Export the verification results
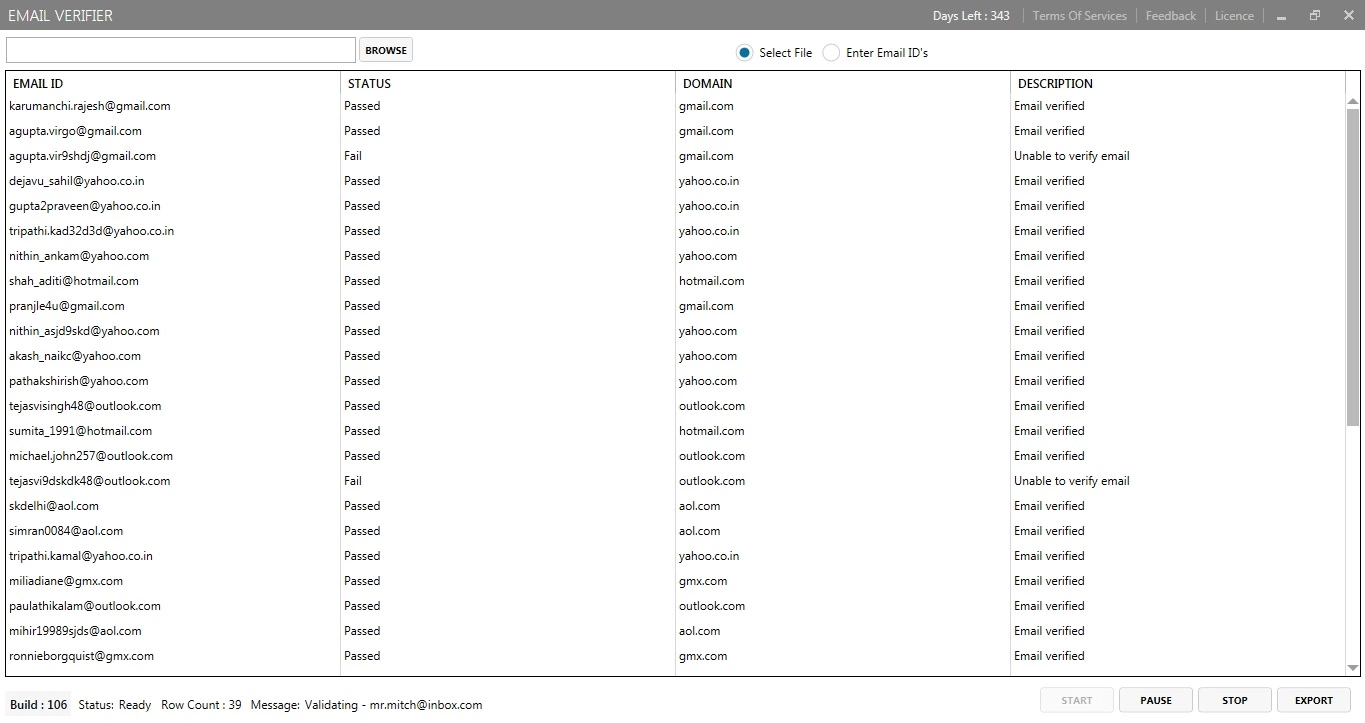The height and width of the screenshot is (723, 1365). (1313, 700)
